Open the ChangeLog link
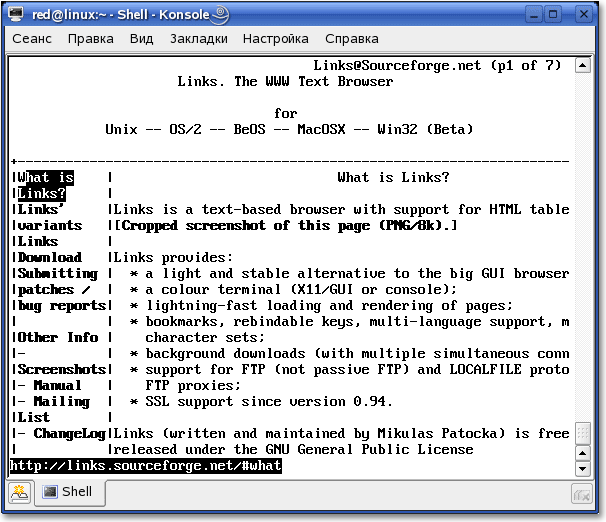The image size is (606, 522). tap(70, 434)
